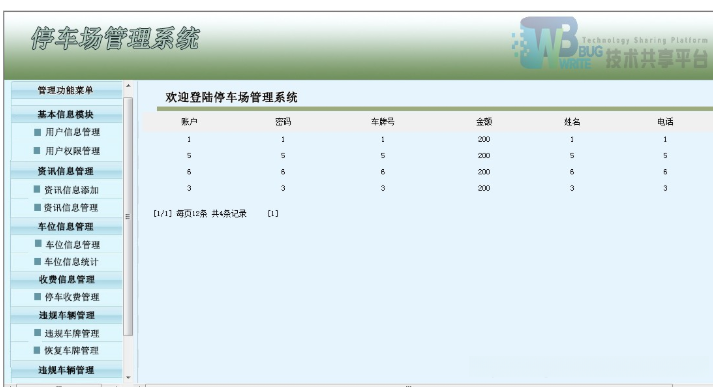Click the sidebar vertical scrollbar thumb
The width and height of the screenshot is (713, 387).
click(x=128, y=216)
